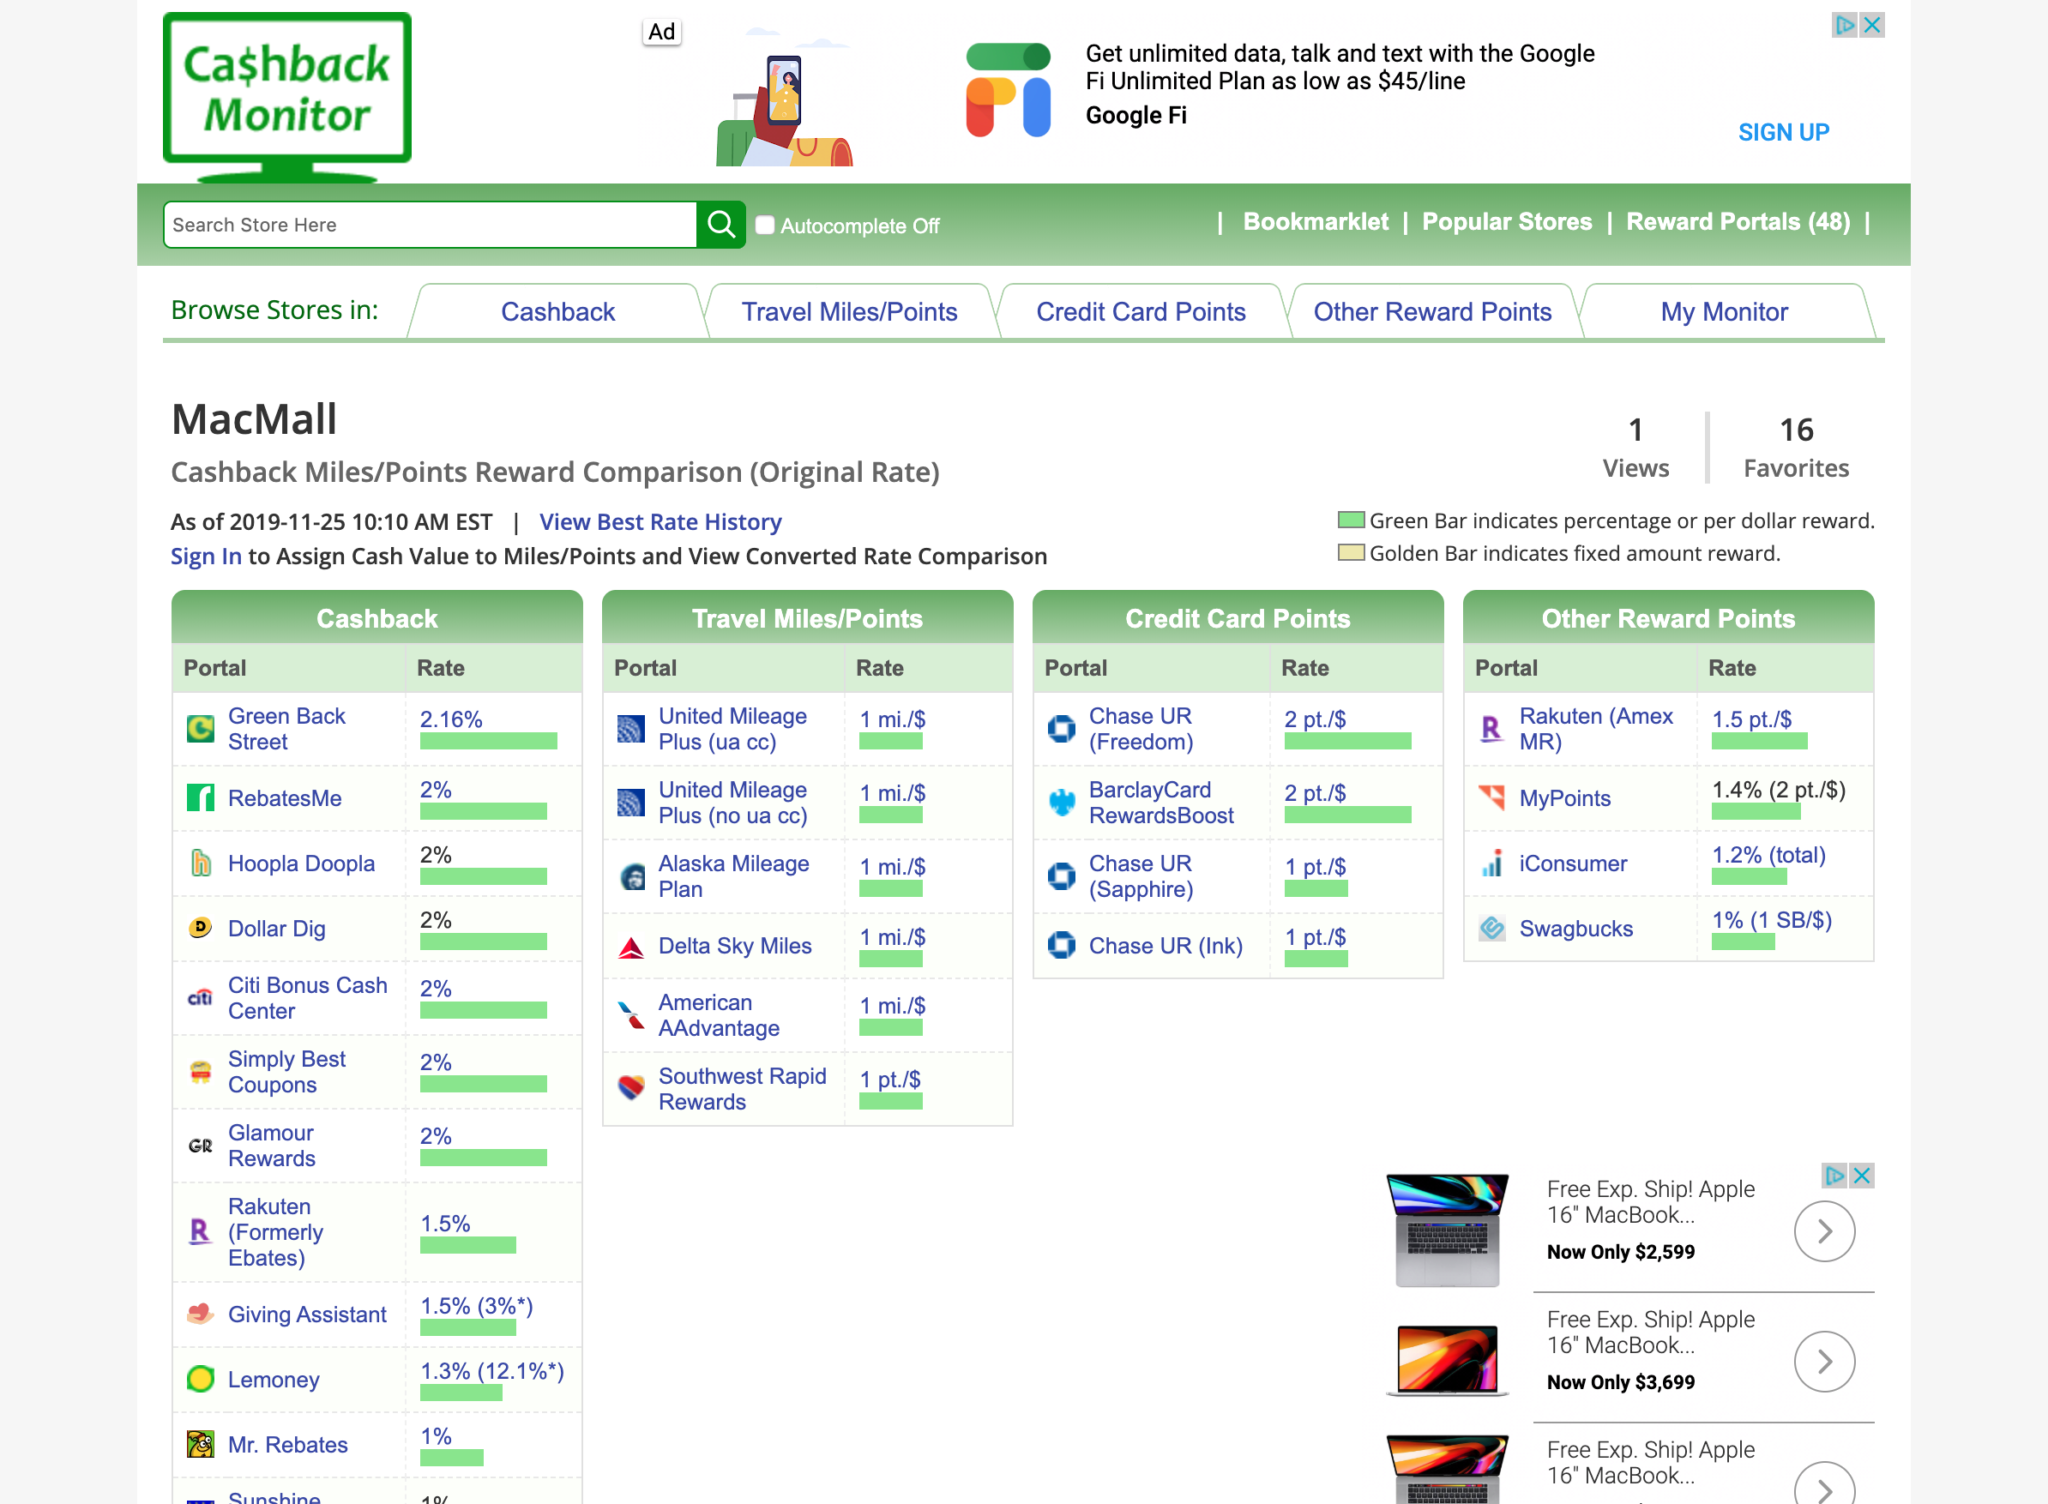The width and height of the screenshot is (2048, 1504).
Task: Open the United Mileage Plus (no ua cc) link
Action: click(x=732, y=803)
